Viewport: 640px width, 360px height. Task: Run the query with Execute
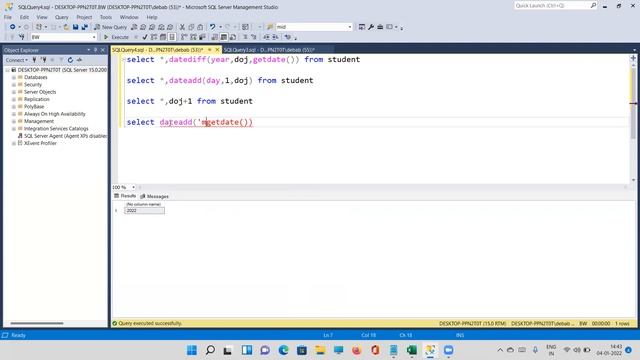[116, 37]
